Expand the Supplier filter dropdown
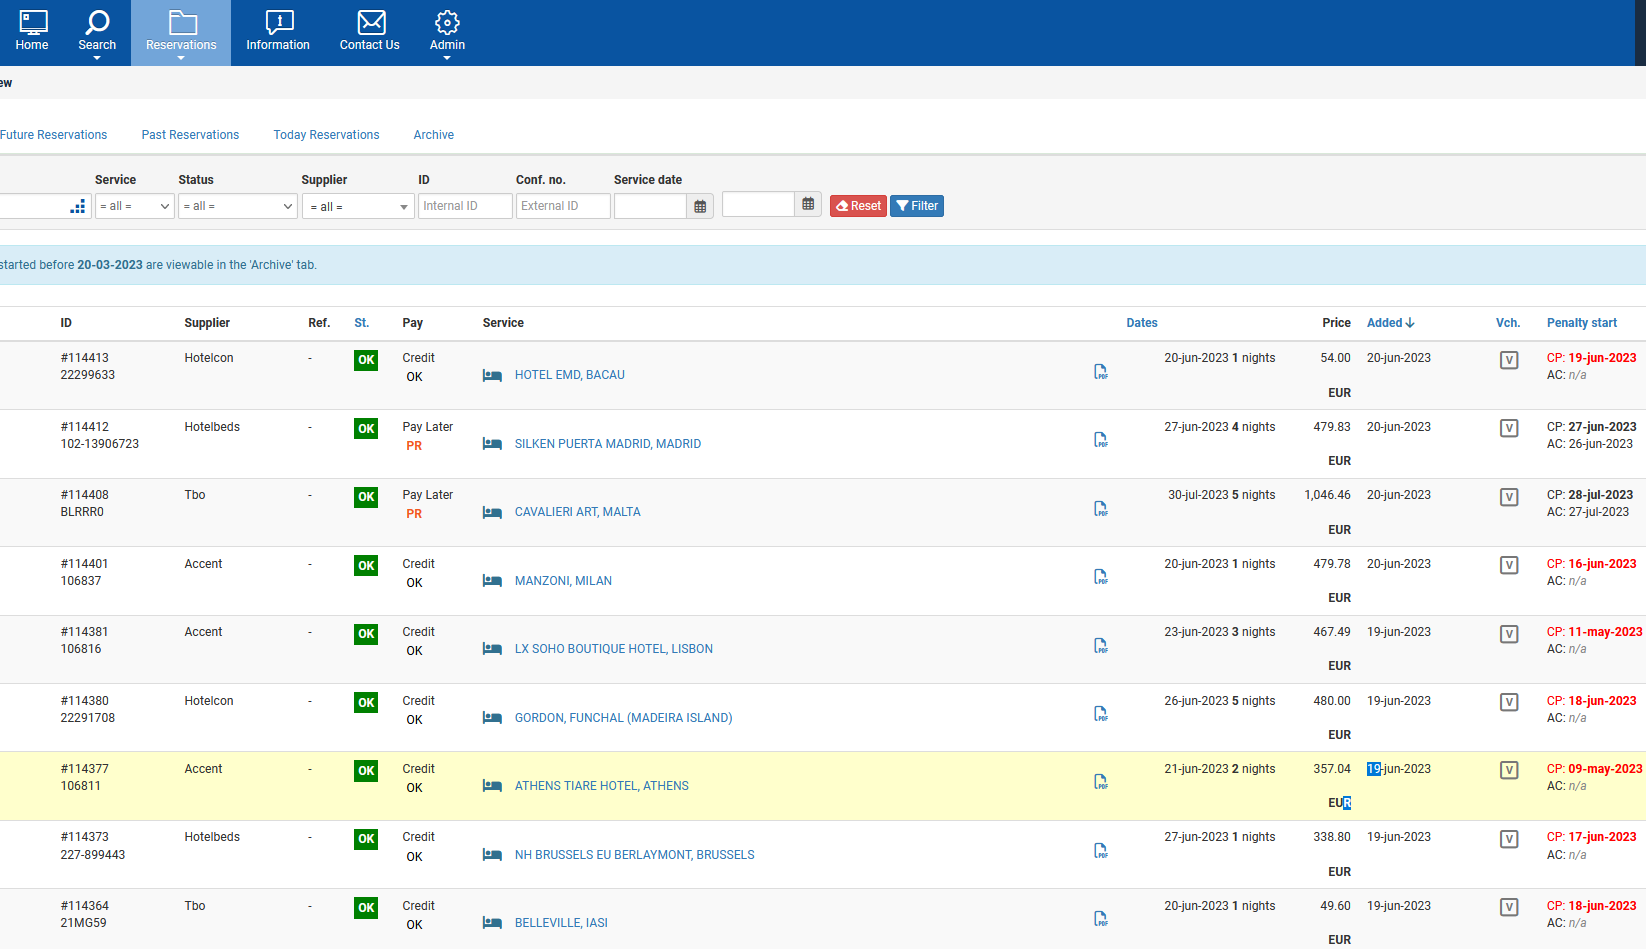 tap(358, 206)
